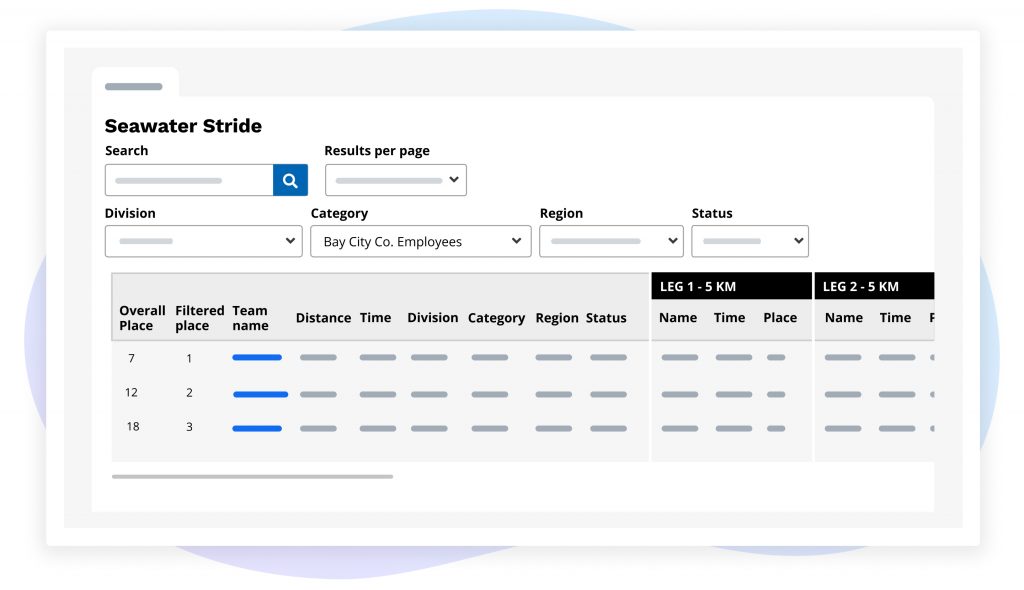1024x590 pixels.
Task: Select the tab above Seawater Stride heading
Action: pyautogui.click(x=134, y=86)
